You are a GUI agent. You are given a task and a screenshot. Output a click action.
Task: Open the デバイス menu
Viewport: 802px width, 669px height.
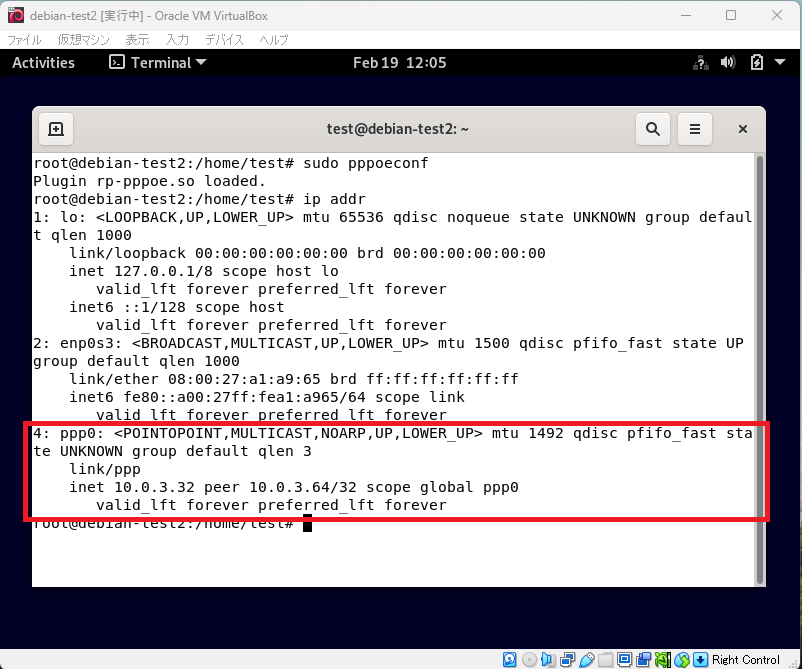click(224, 39)
